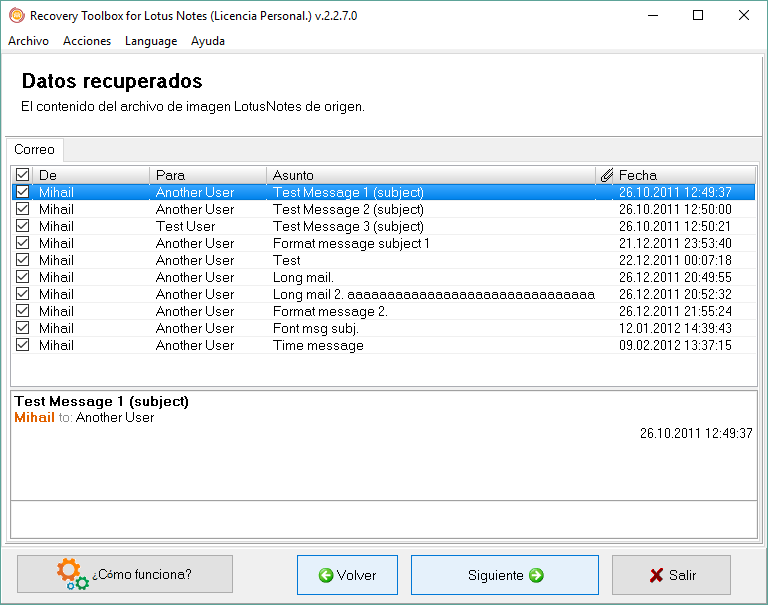Go back with the Volver button
The image size is (768, 605).
click(347, 575)
